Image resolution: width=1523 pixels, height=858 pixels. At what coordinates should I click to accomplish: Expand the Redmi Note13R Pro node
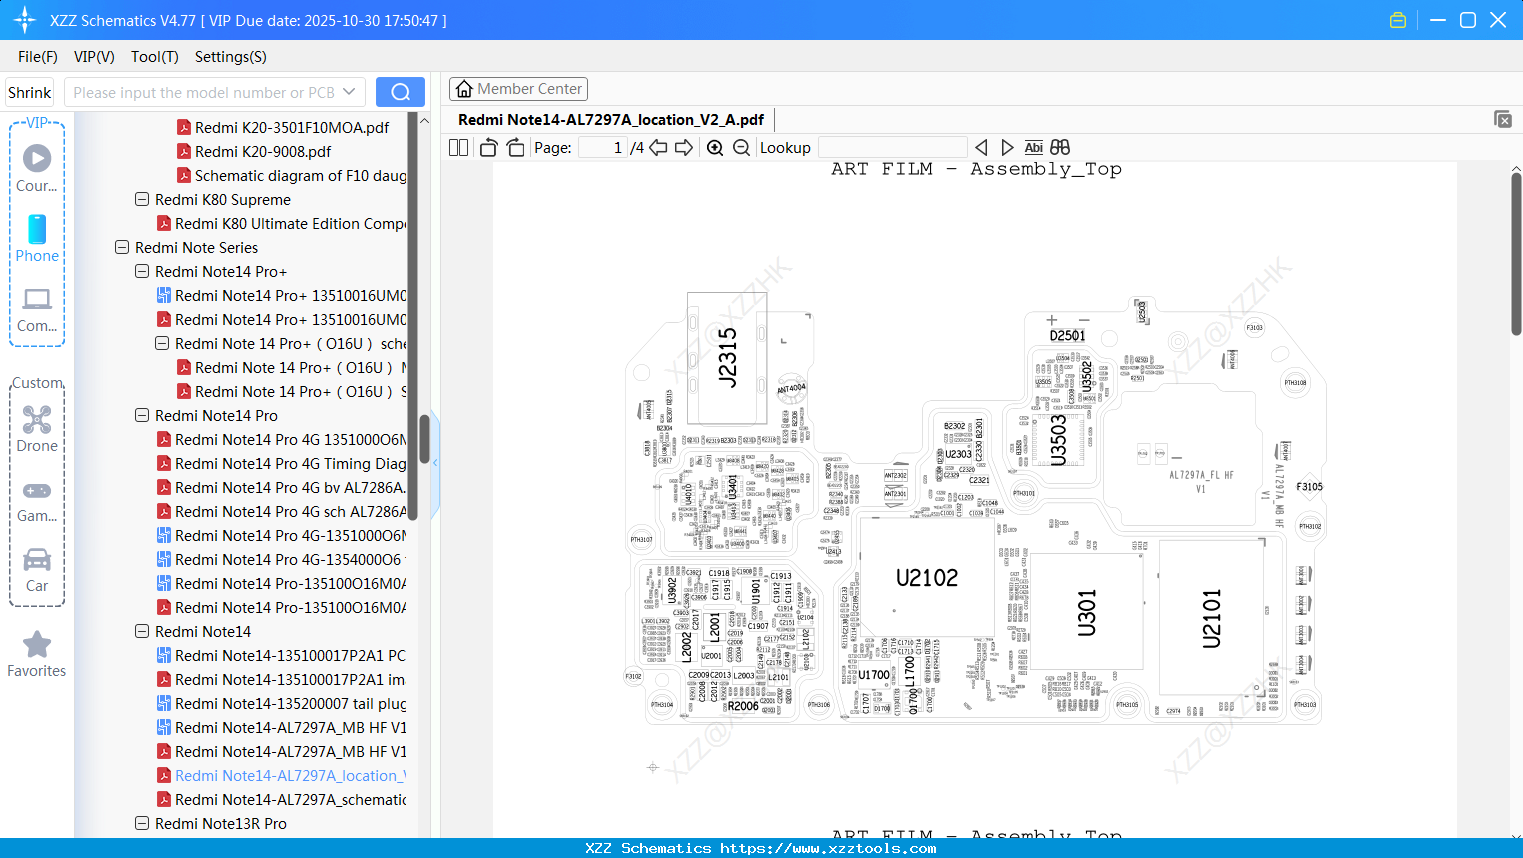(x=141, y=823)
